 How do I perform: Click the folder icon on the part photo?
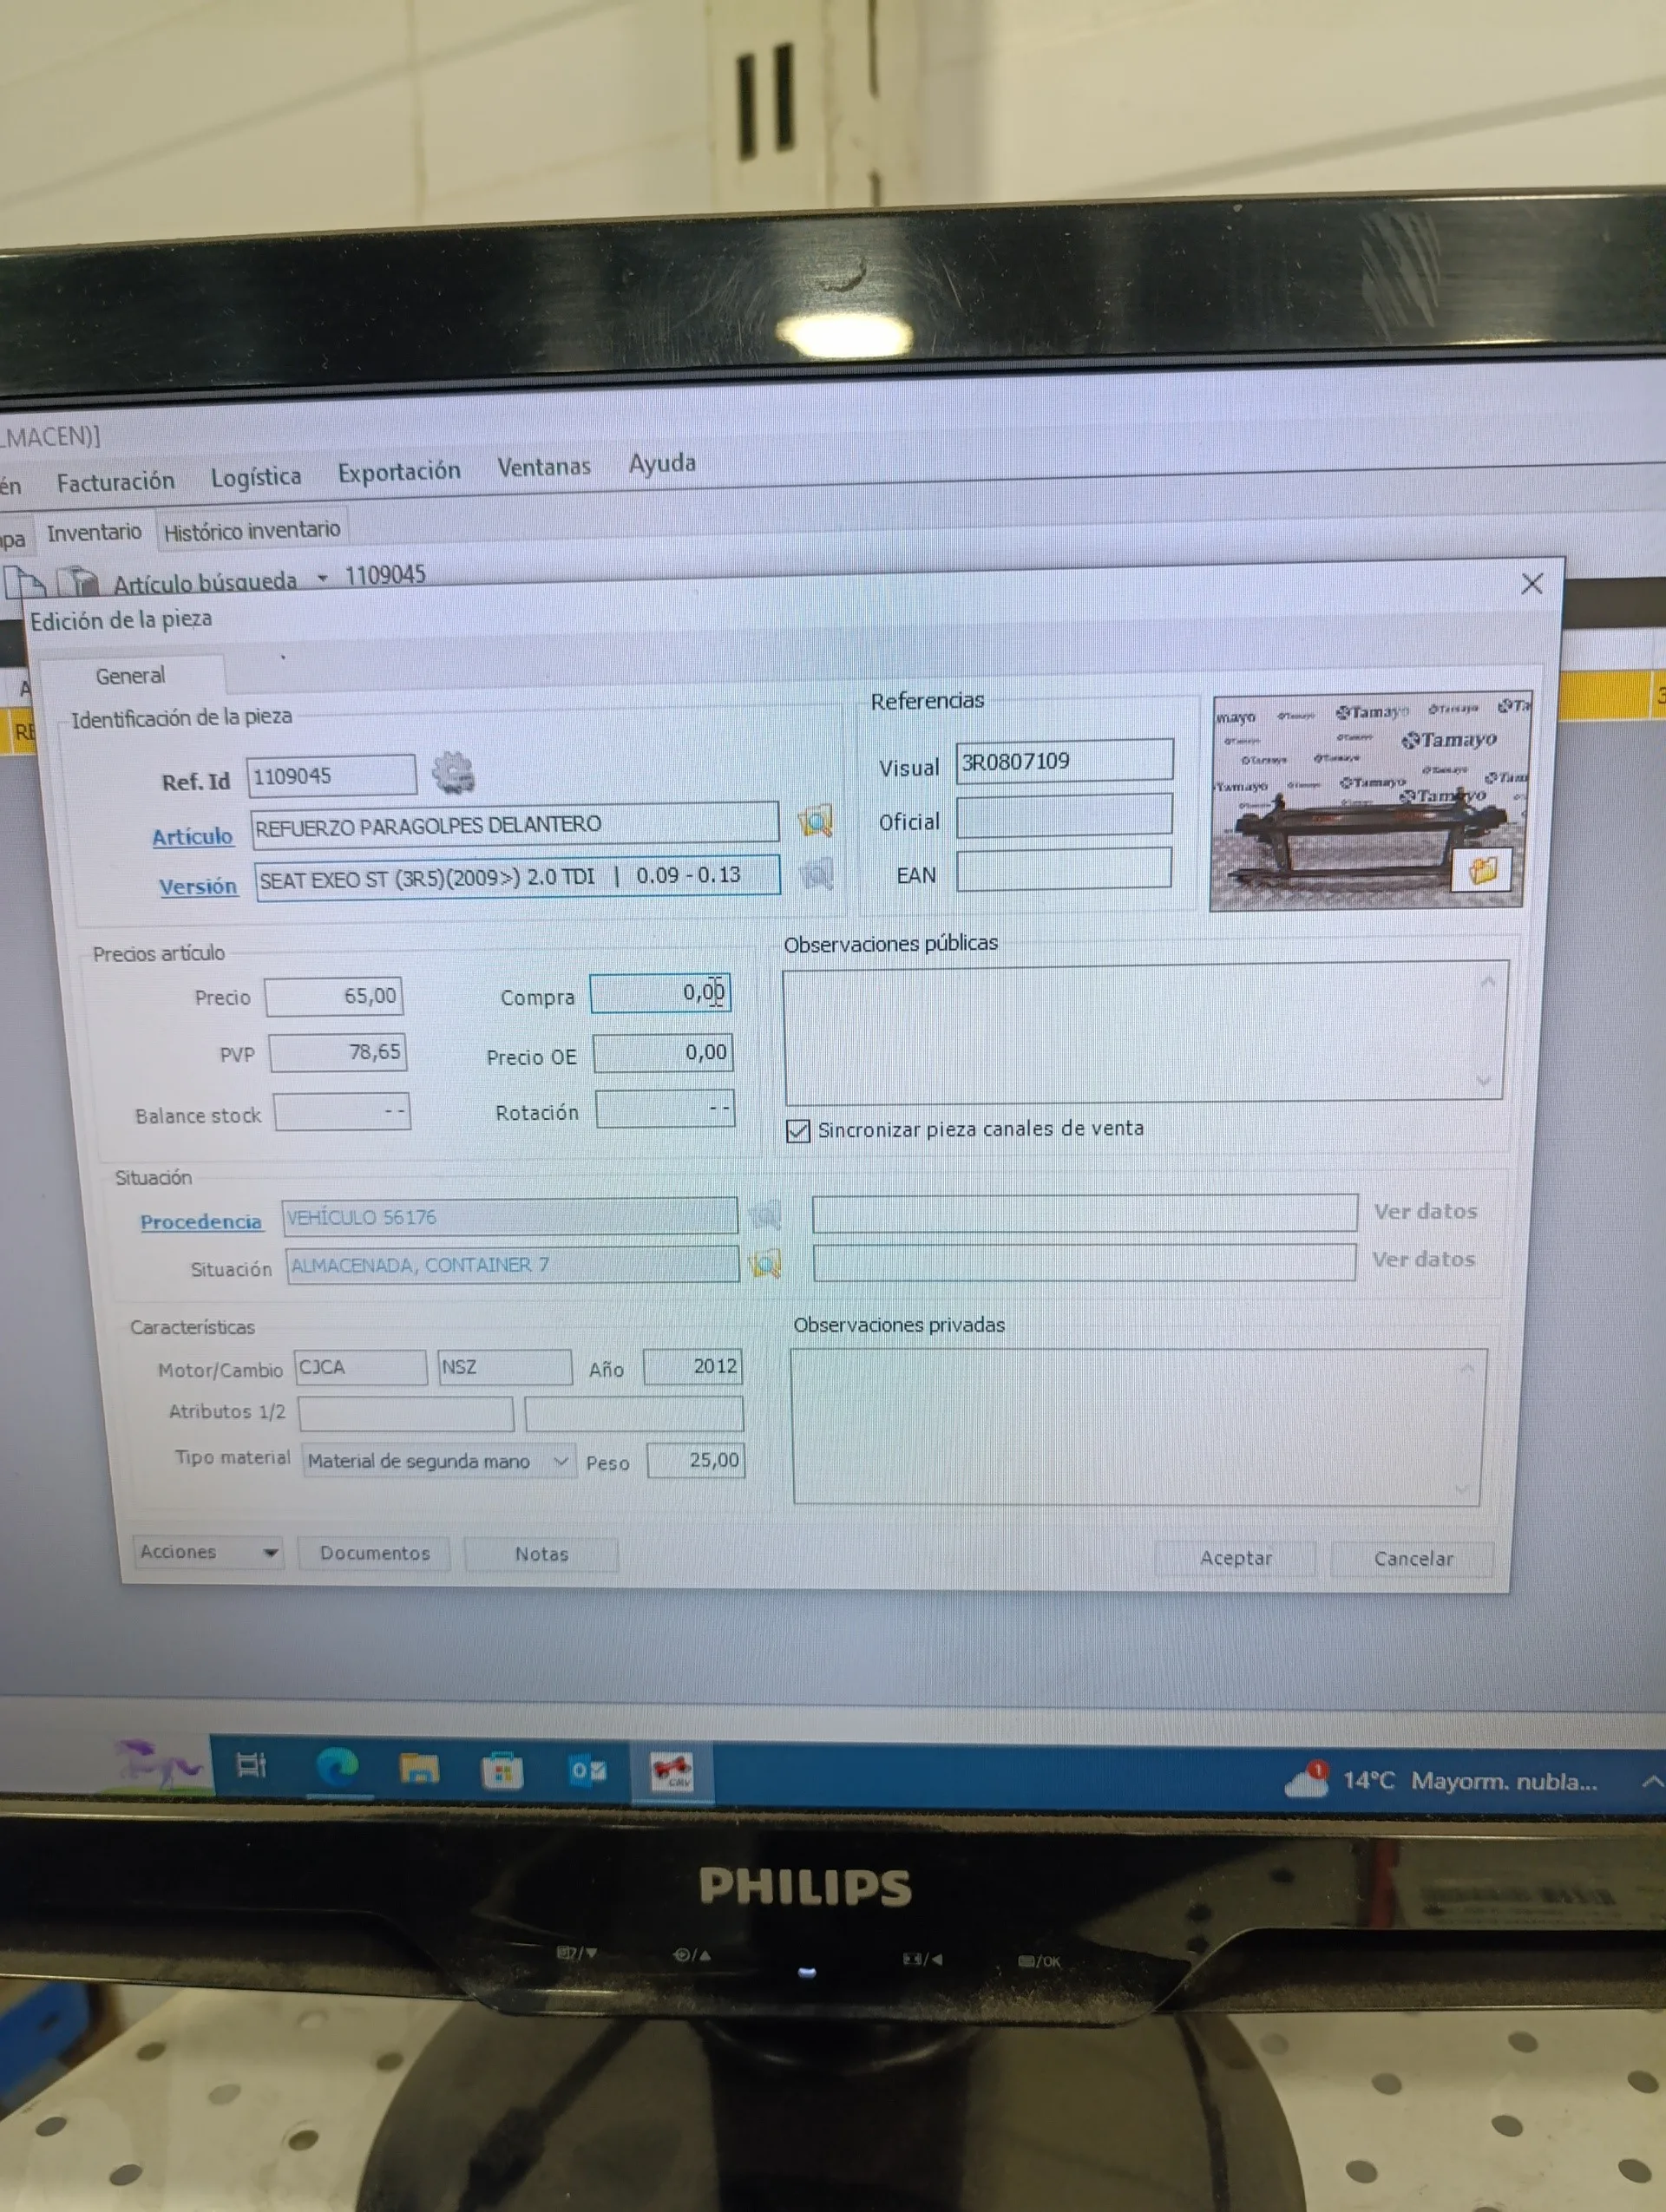[x=1482, y=869]
